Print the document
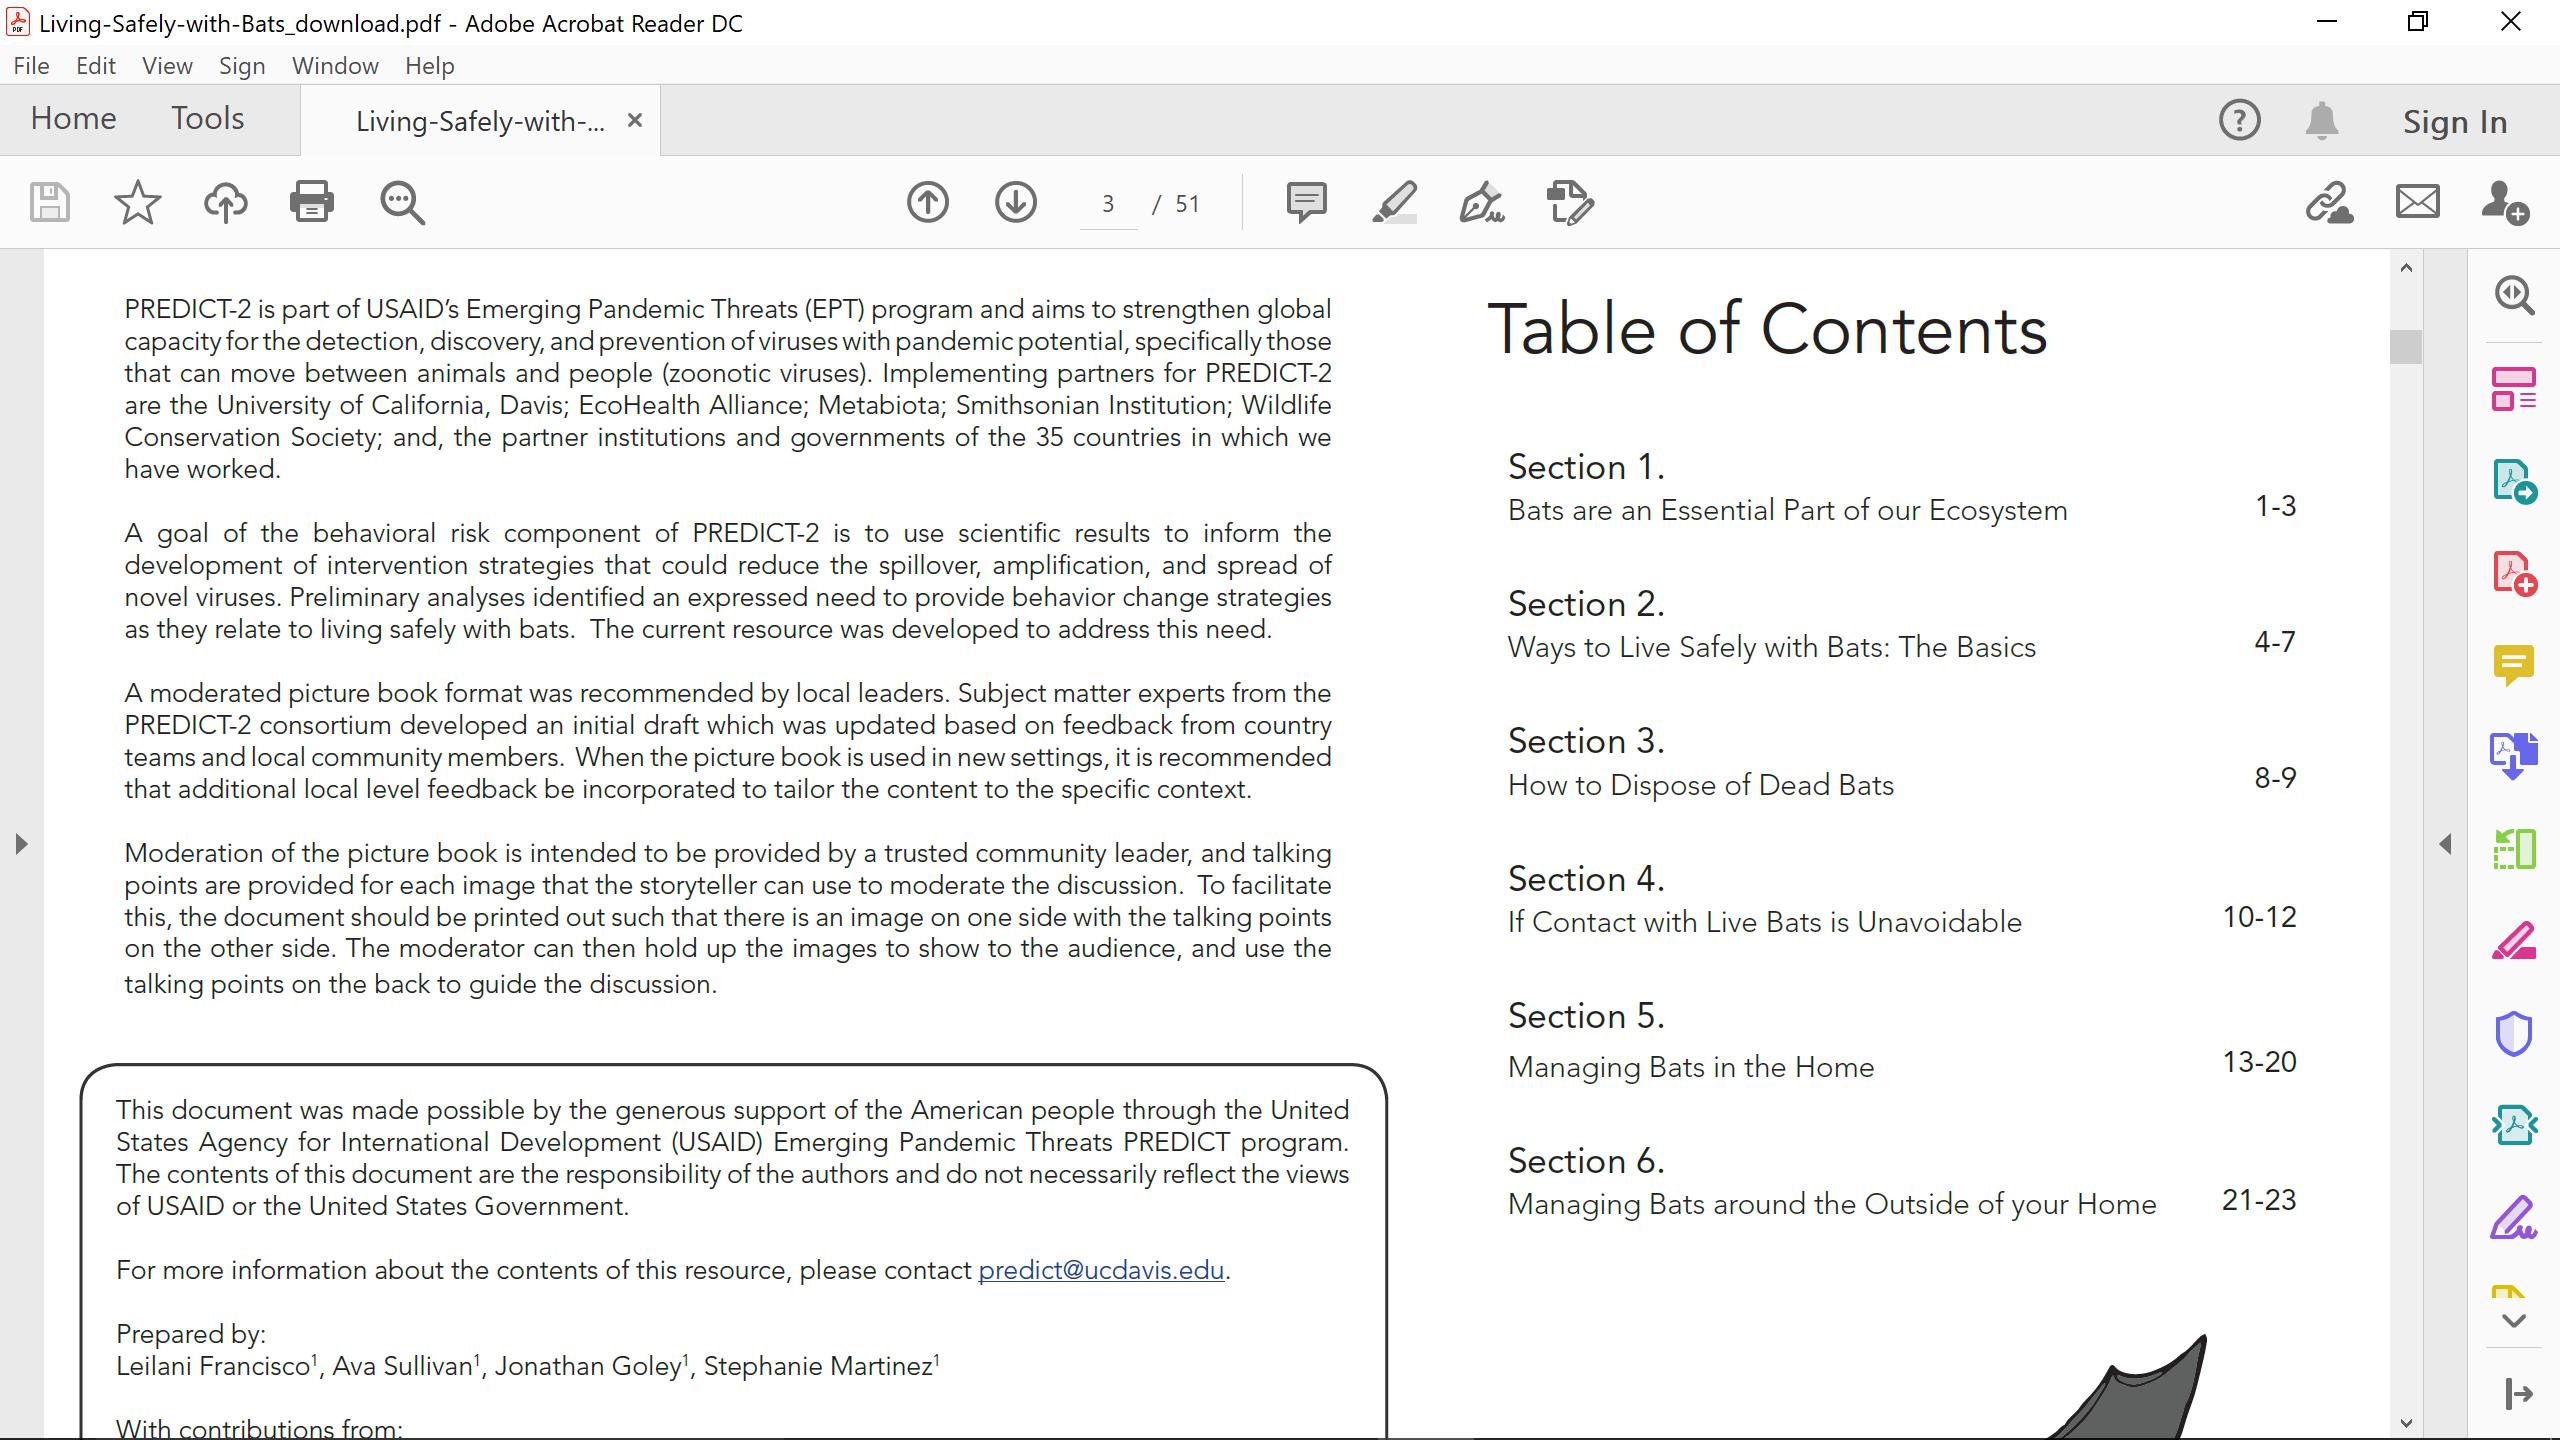The image size is (2560, 1440). pyautogui.click(x=312, y=203)
